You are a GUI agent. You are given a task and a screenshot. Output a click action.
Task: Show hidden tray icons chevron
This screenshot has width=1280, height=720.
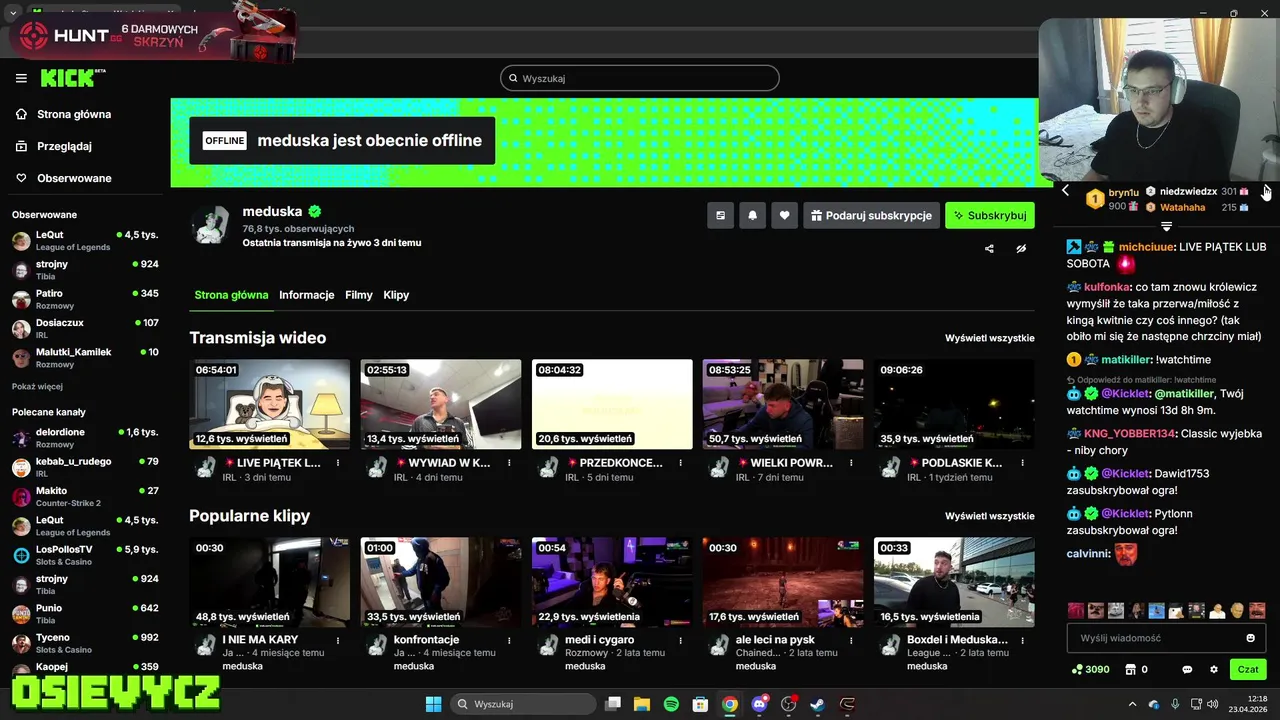[1132, 704]
